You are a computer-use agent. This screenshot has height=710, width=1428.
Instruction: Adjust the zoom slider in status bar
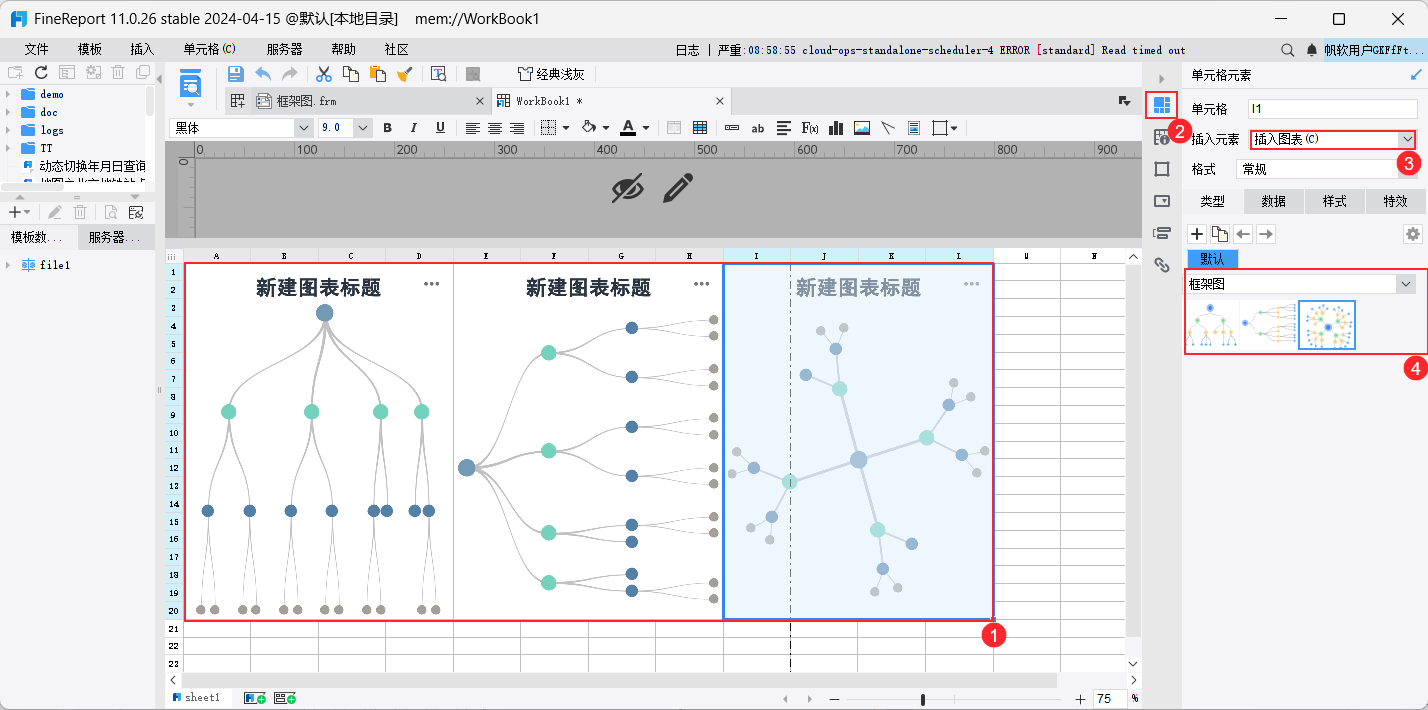coord(922,700)
